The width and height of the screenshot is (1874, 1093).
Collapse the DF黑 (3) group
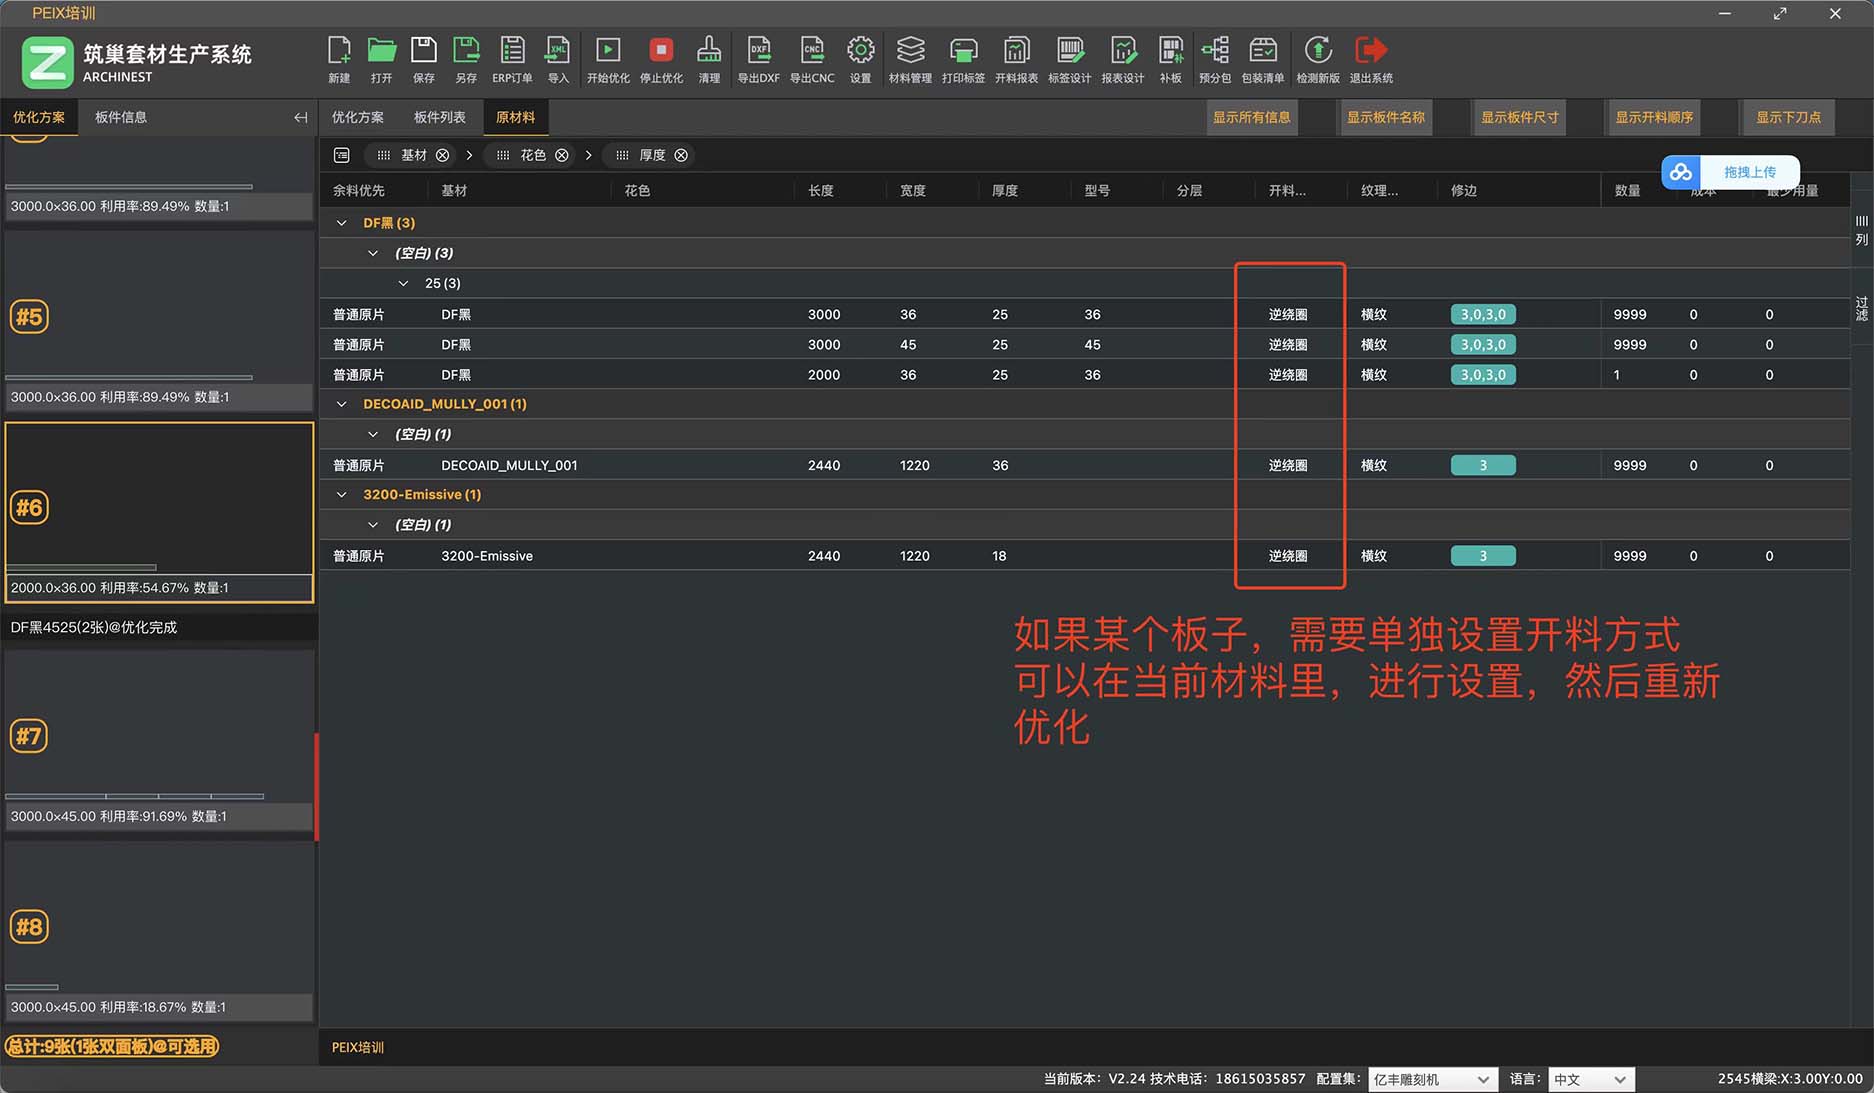(342, 223)
